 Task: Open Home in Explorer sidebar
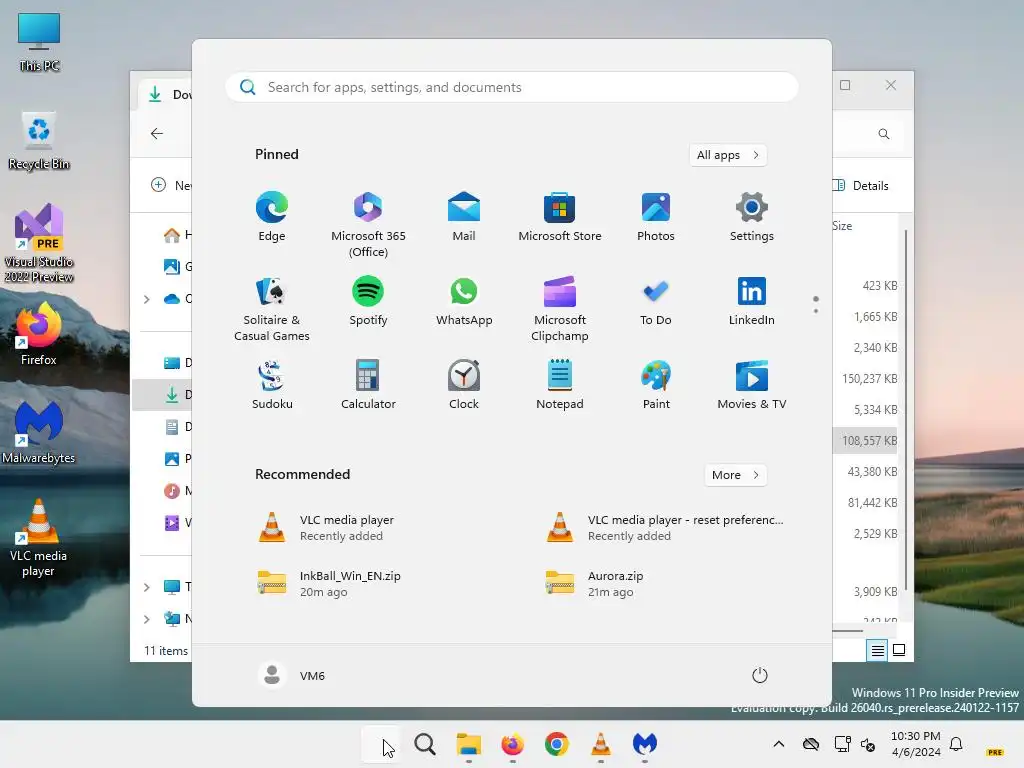pyautogui.click(x=176, y=235)
